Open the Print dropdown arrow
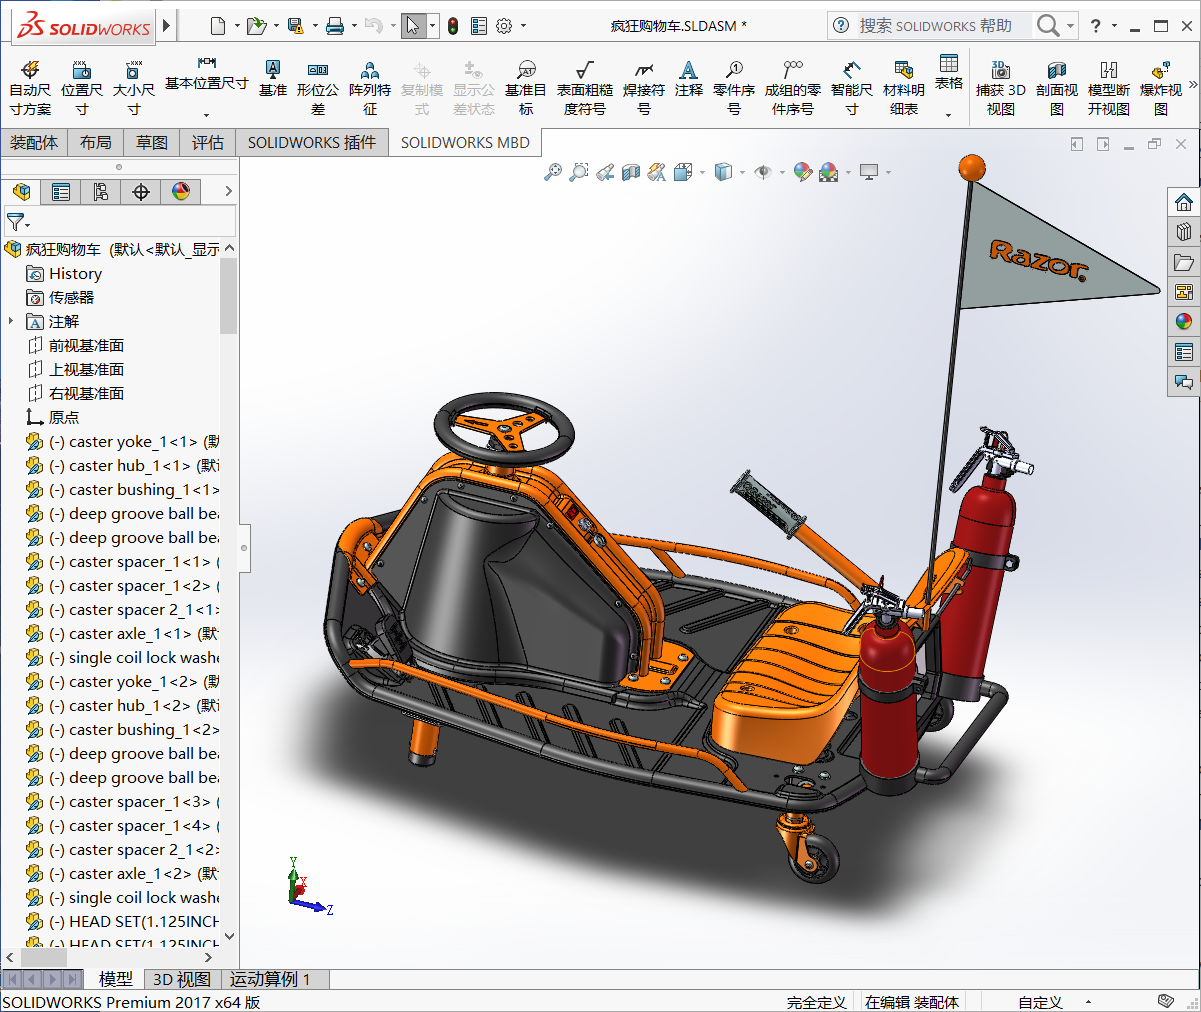 coord(354,26)
